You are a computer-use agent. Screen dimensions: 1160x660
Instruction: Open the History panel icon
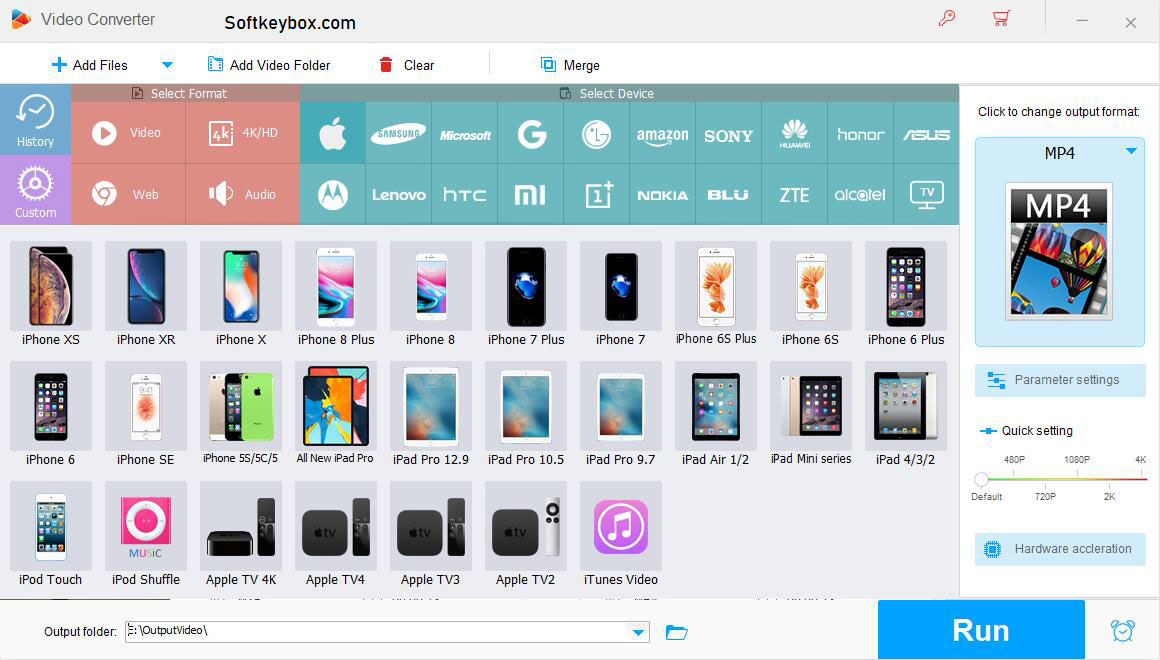coord(36,120)
